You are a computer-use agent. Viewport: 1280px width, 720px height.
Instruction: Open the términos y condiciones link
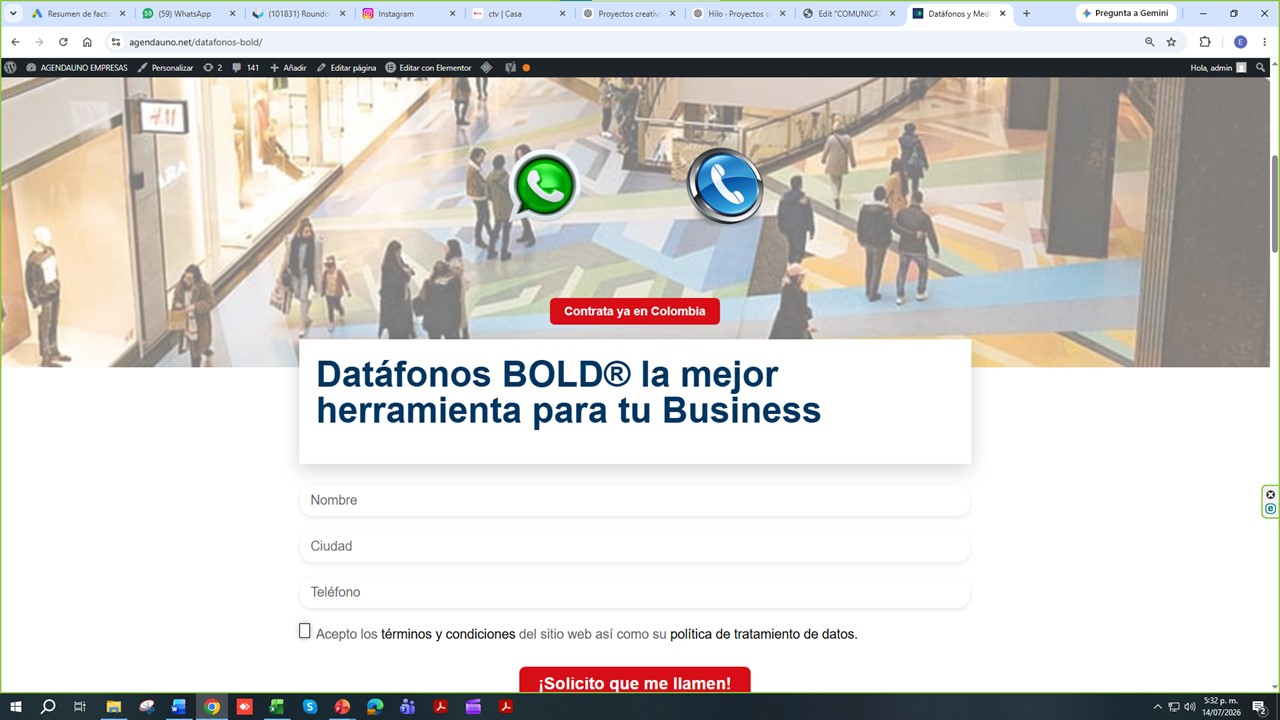point(448,634)
